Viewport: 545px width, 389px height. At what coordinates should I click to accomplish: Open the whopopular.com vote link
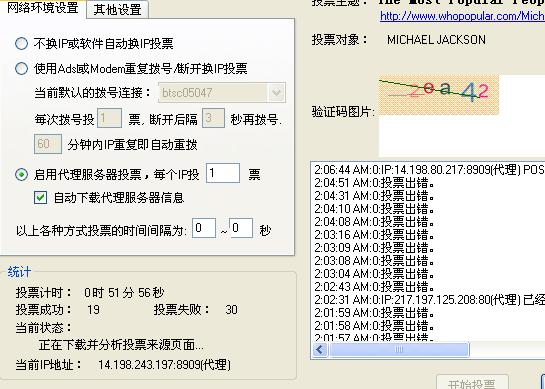point(462,16)
